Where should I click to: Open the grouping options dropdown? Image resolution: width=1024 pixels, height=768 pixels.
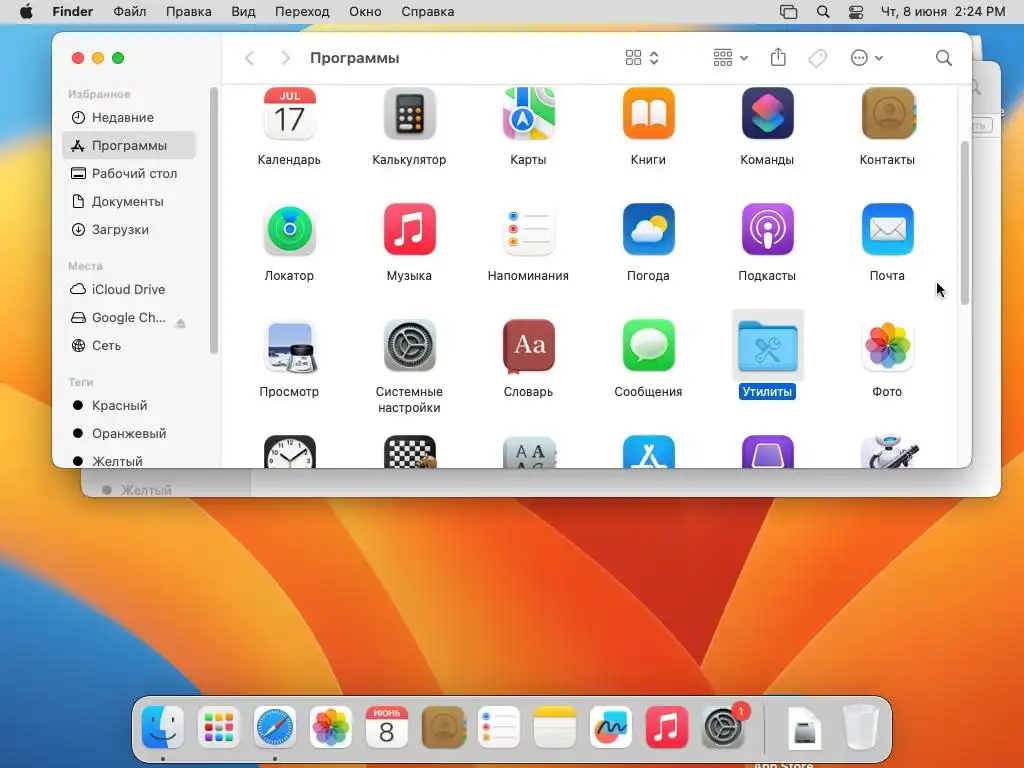730,58
